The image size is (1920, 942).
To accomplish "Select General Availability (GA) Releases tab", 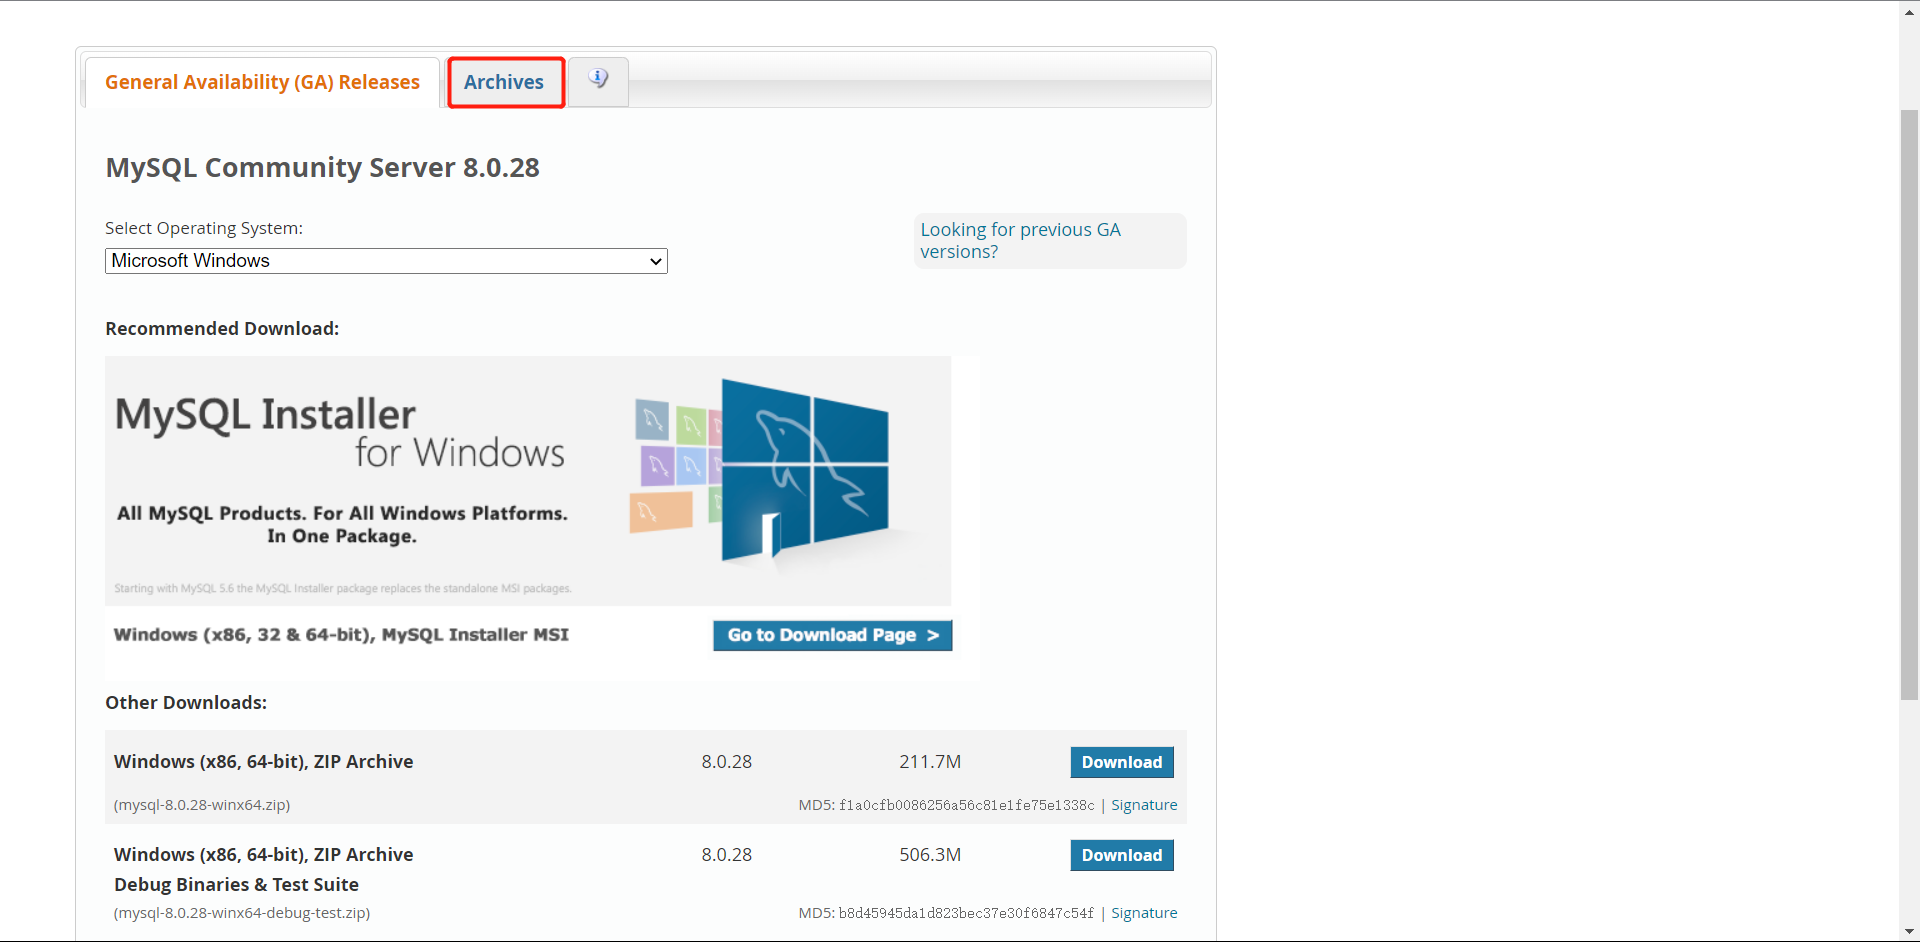I will [x=262, y=82].
